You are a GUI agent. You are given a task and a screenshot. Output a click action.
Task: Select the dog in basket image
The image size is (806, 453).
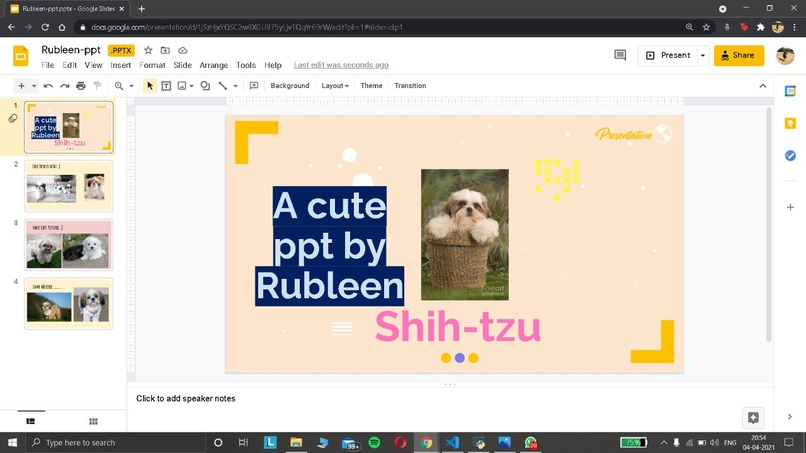click(x=465, y=234)
